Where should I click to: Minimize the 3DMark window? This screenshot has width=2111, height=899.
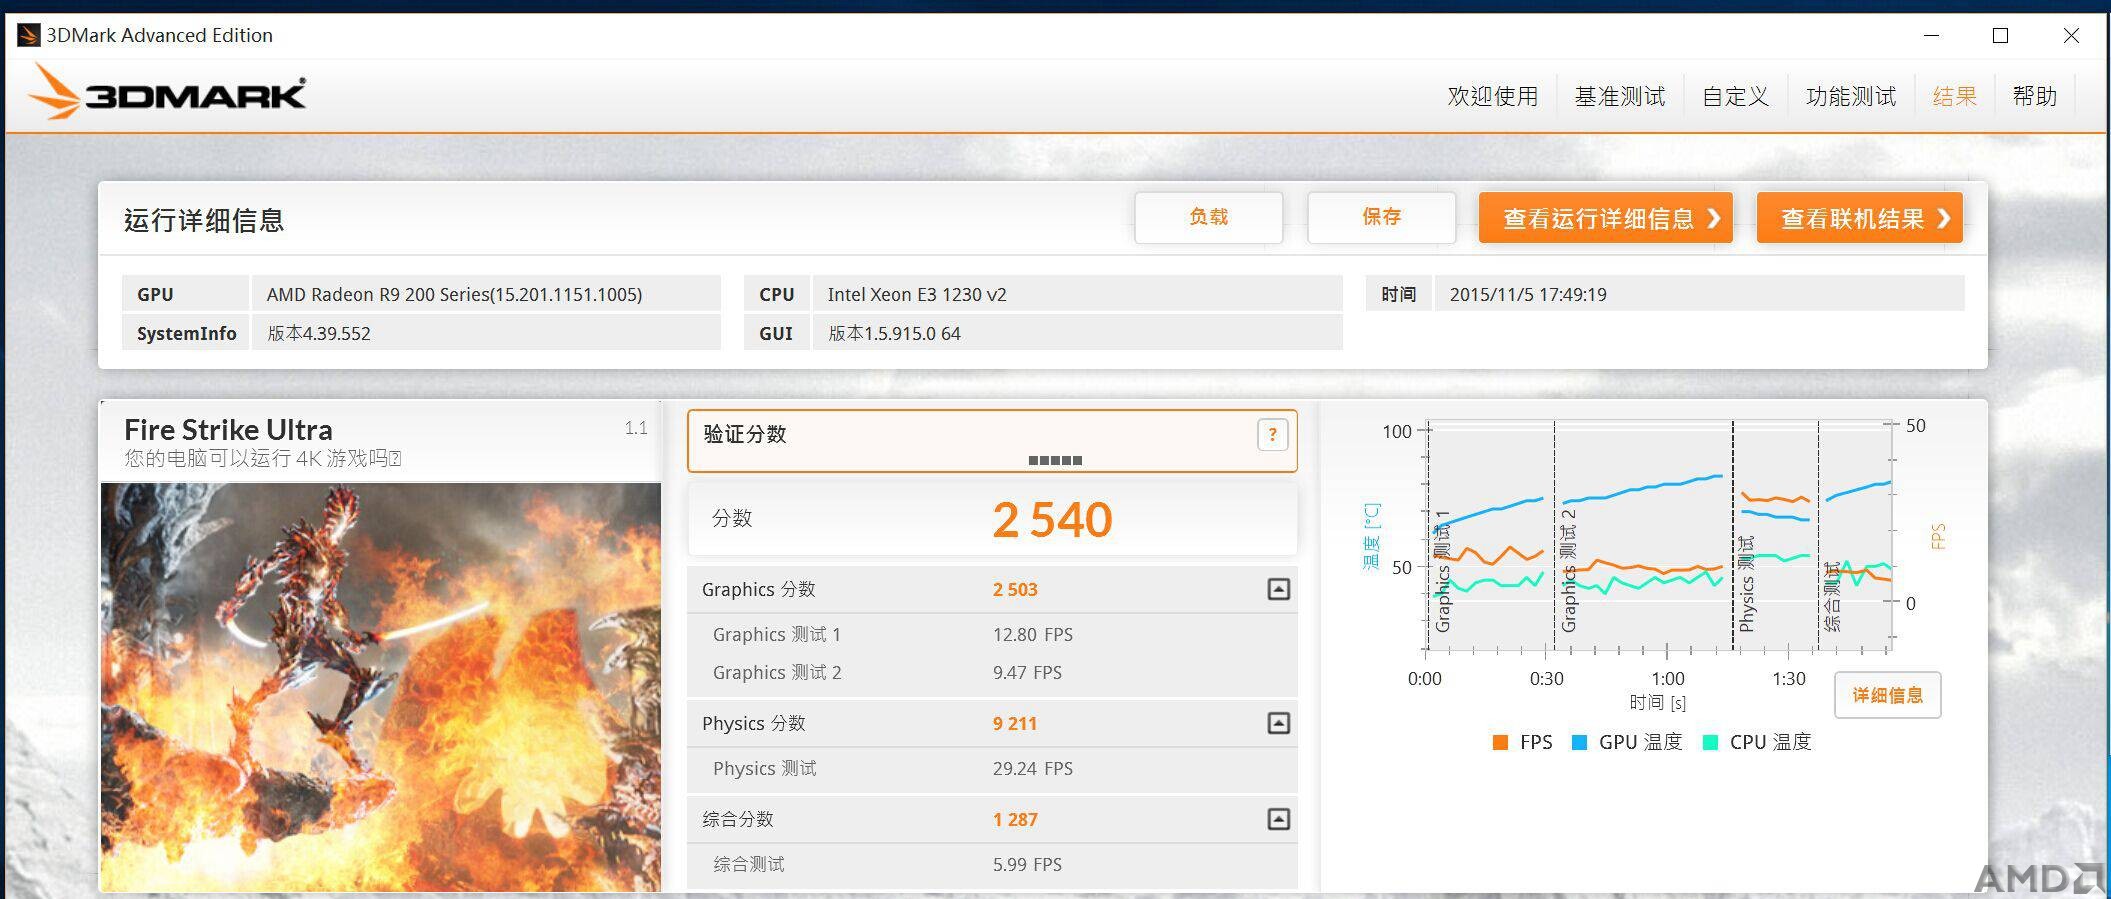coord(1932,36)
